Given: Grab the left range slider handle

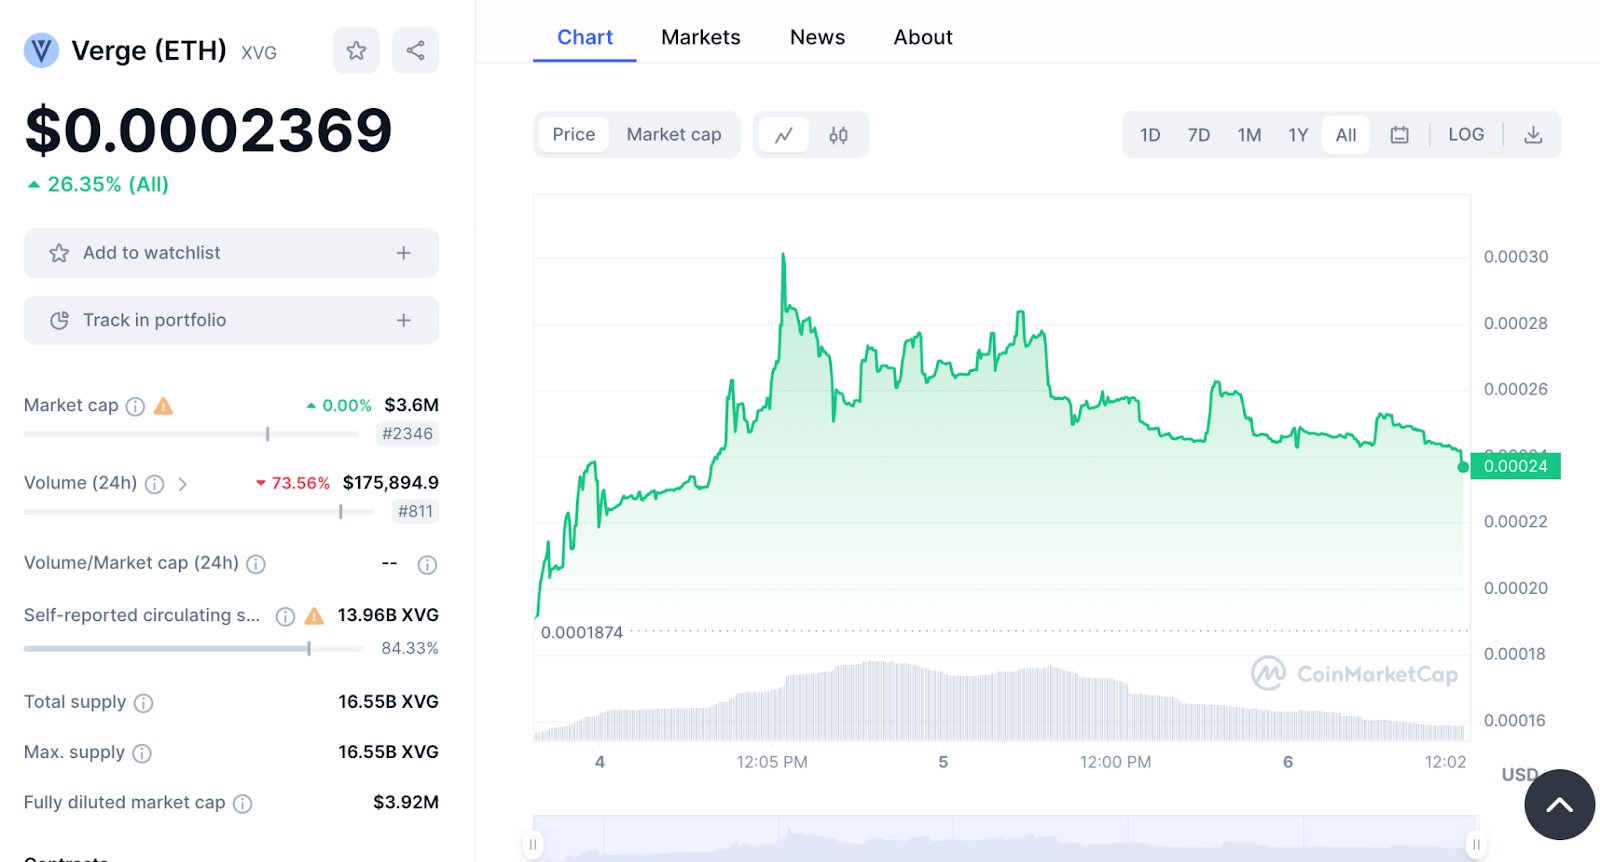Looking at the screenshot, I should pyautogui.click(x=534, y=844).
